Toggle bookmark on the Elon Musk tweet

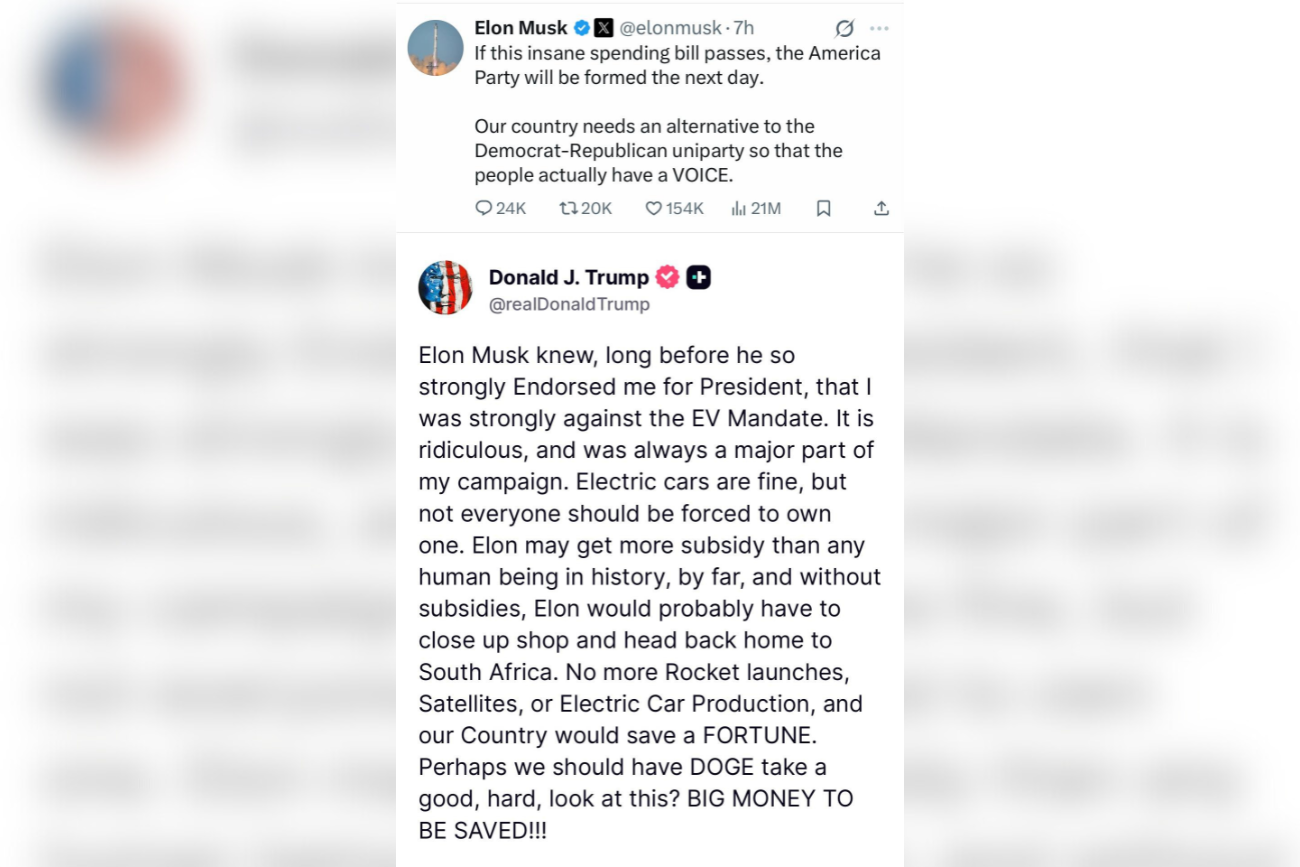[824, 208]
